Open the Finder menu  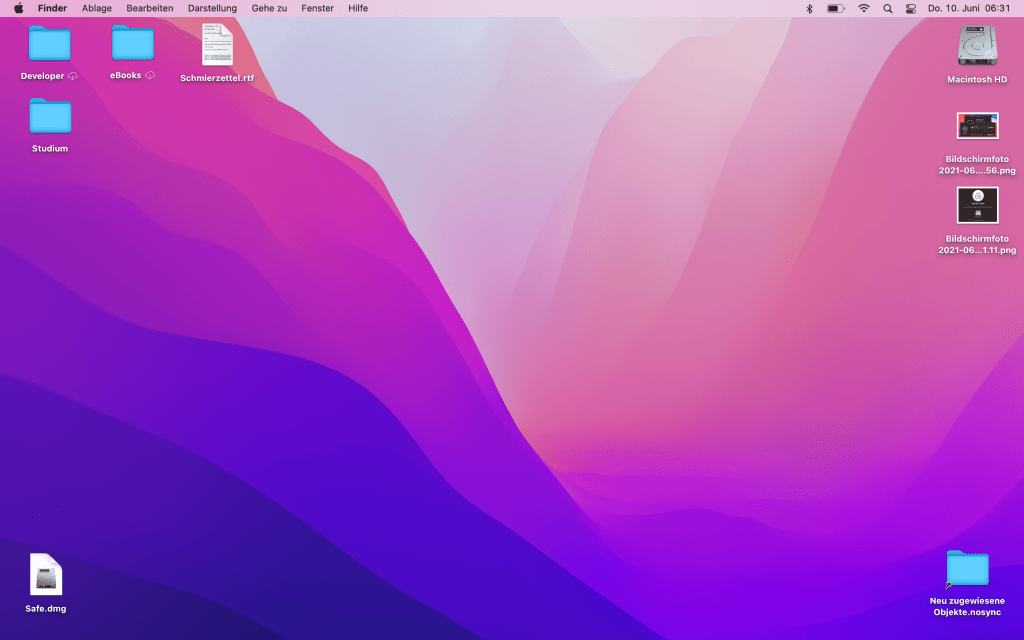(x=52, y=8)
